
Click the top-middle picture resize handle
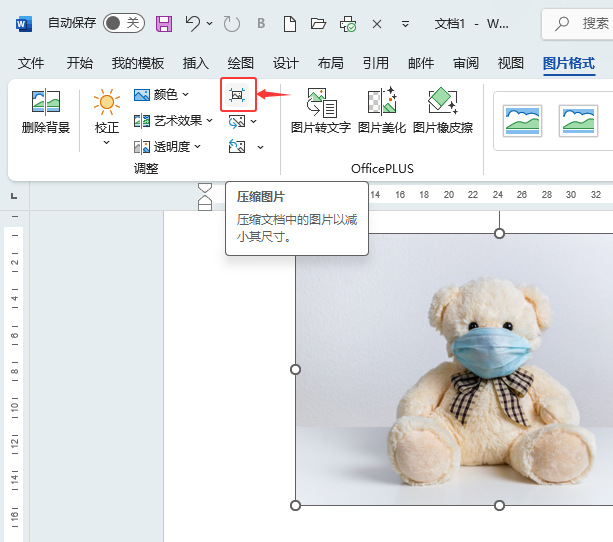pos(499,233)
